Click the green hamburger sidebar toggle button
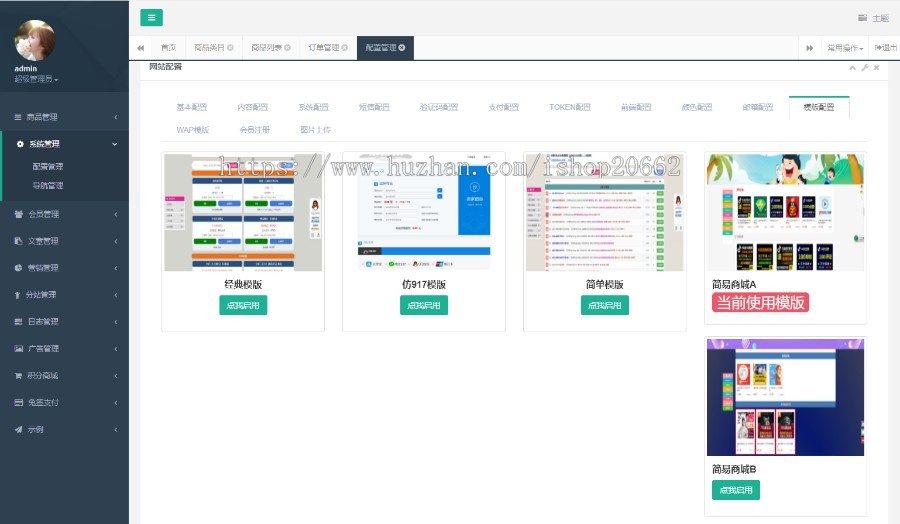The image size is (900, 524). click(152, 17)
